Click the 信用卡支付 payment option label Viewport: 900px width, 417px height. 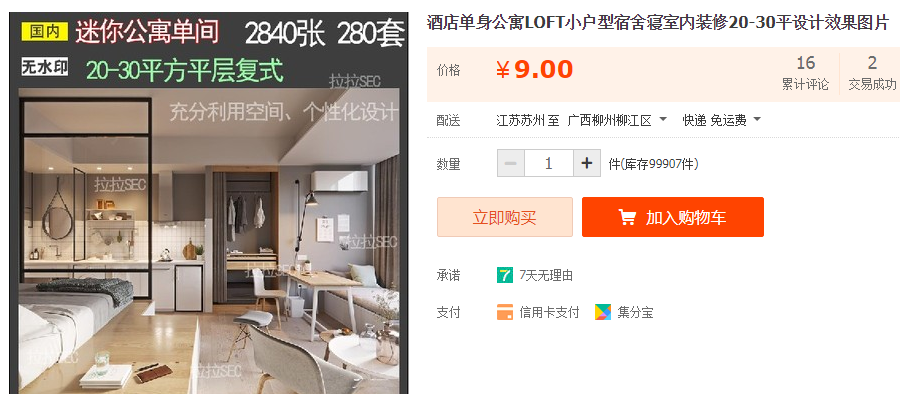tap(549, 313)
